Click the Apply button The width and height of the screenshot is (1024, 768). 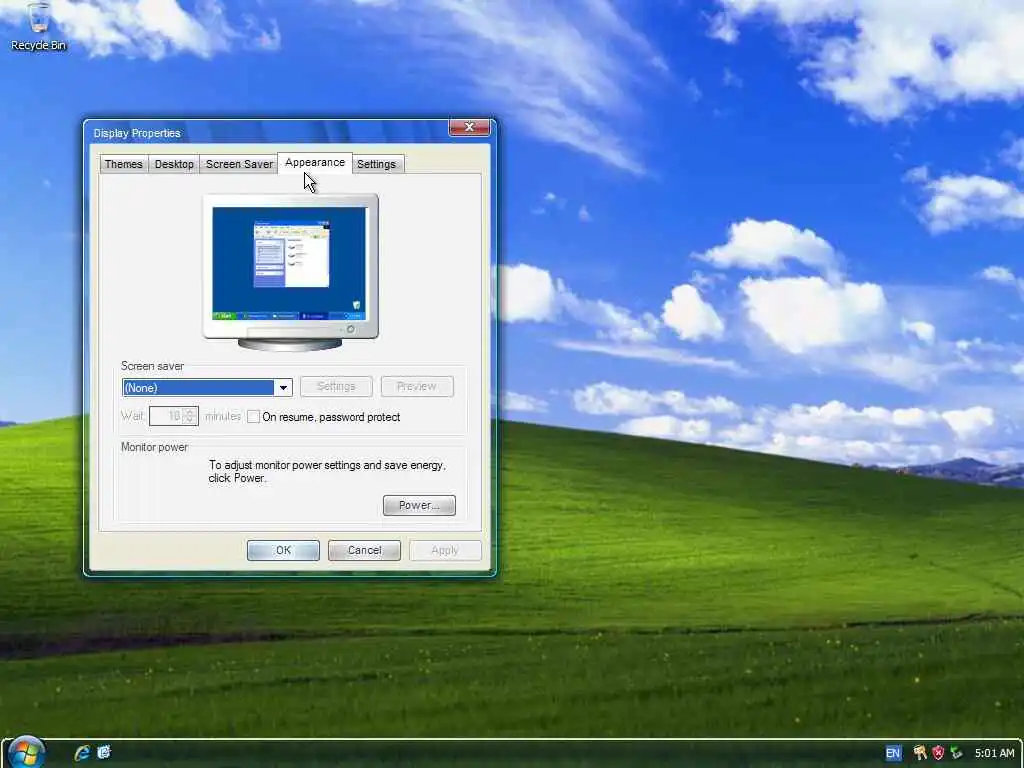[445, 551]
